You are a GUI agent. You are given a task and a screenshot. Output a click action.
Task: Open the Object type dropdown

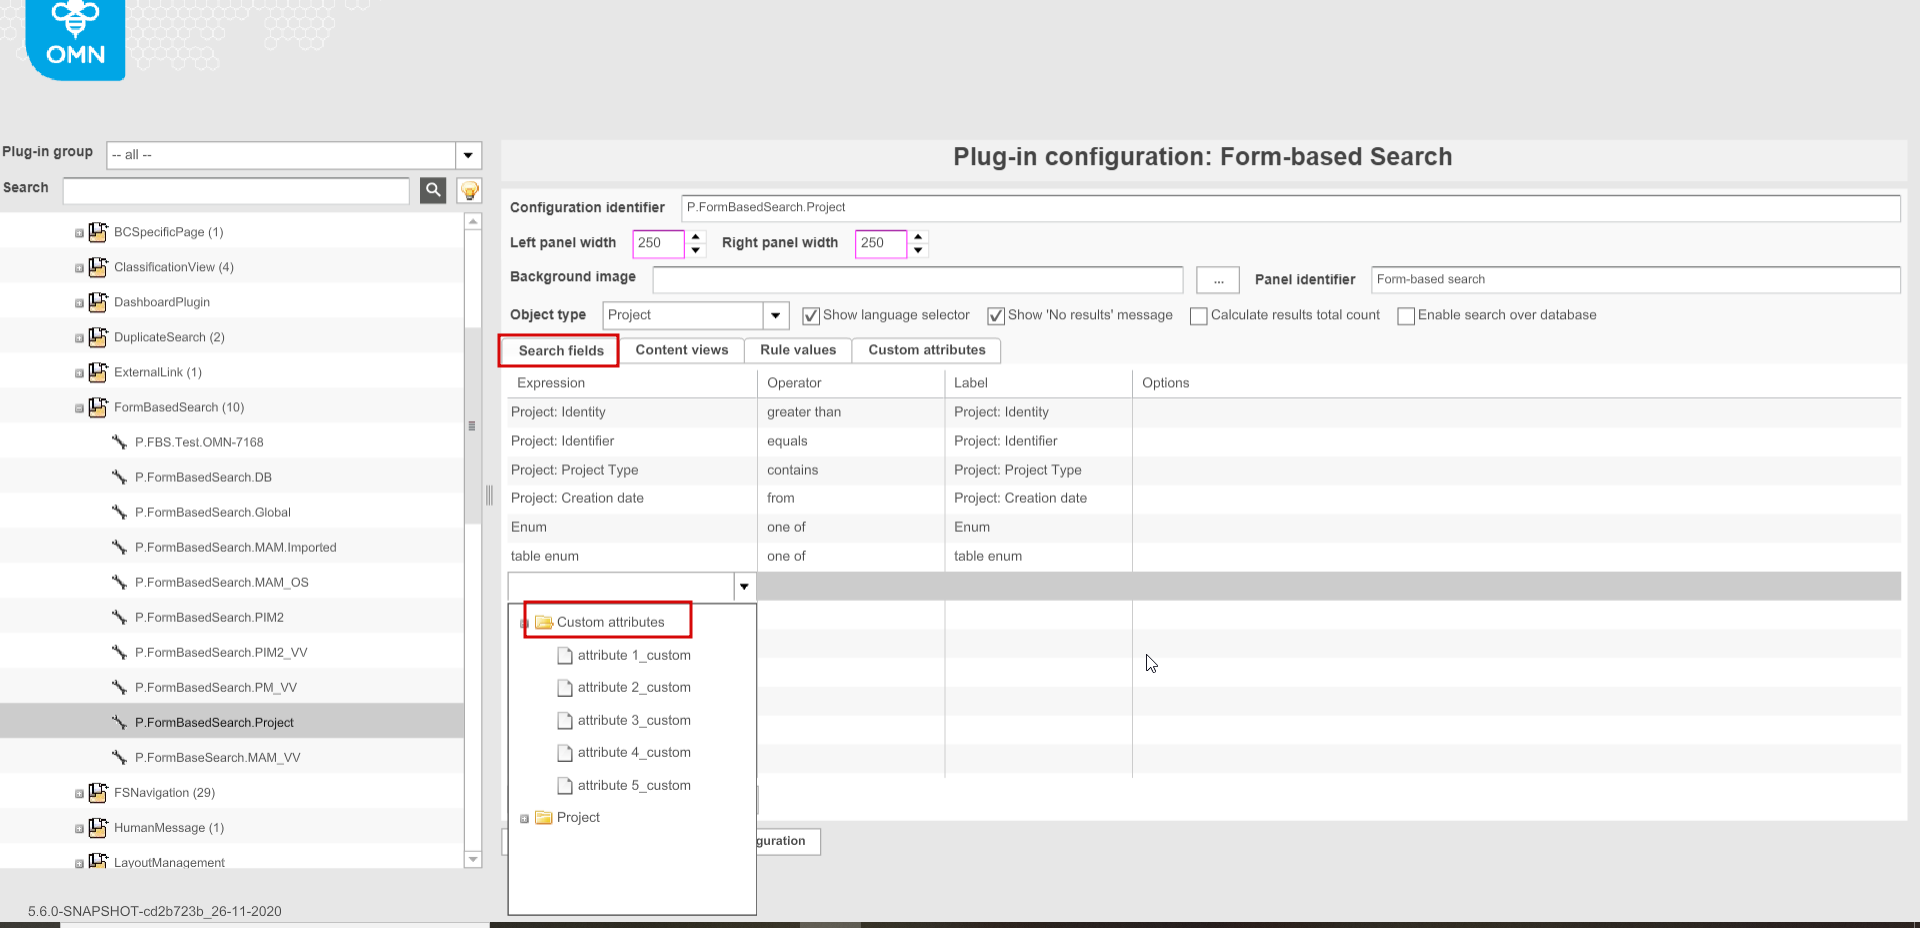click(x=774, y=315)
